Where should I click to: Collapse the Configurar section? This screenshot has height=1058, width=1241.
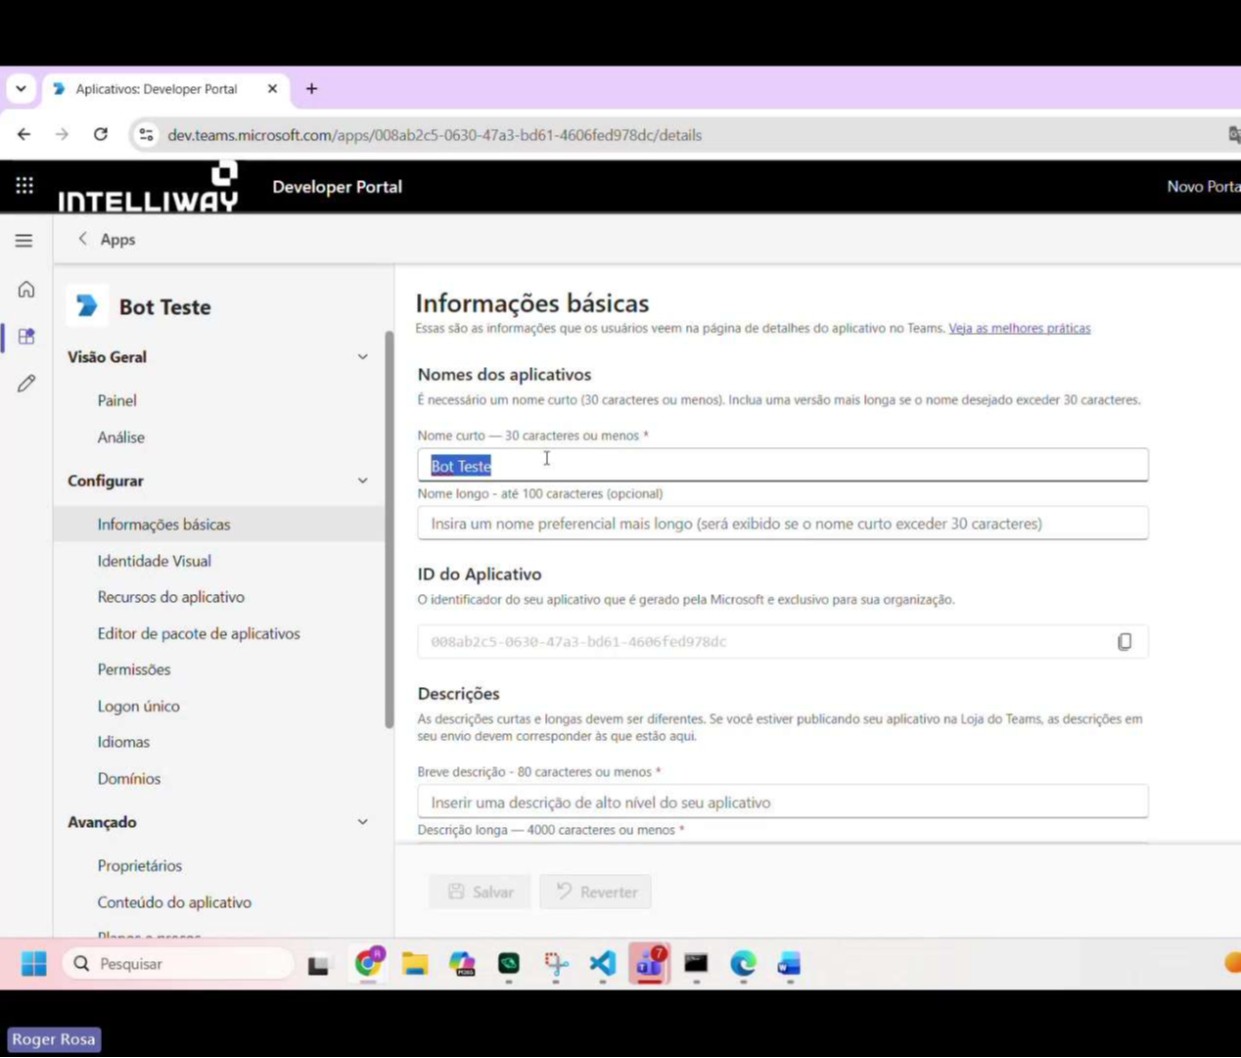pos(362,481)
